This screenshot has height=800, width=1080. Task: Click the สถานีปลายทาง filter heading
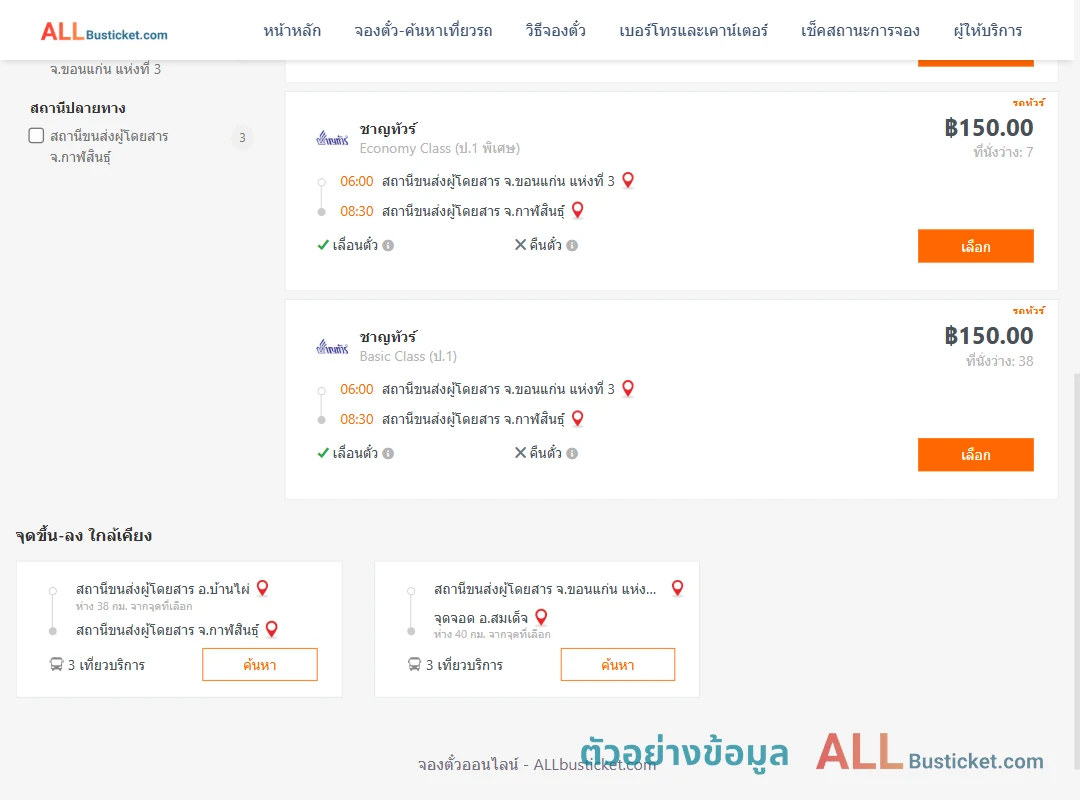tap(78, 108)
